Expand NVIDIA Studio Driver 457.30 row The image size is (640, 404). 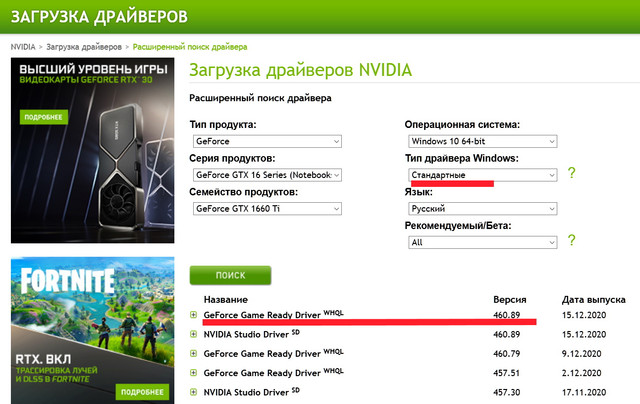(x=193, y=392)
